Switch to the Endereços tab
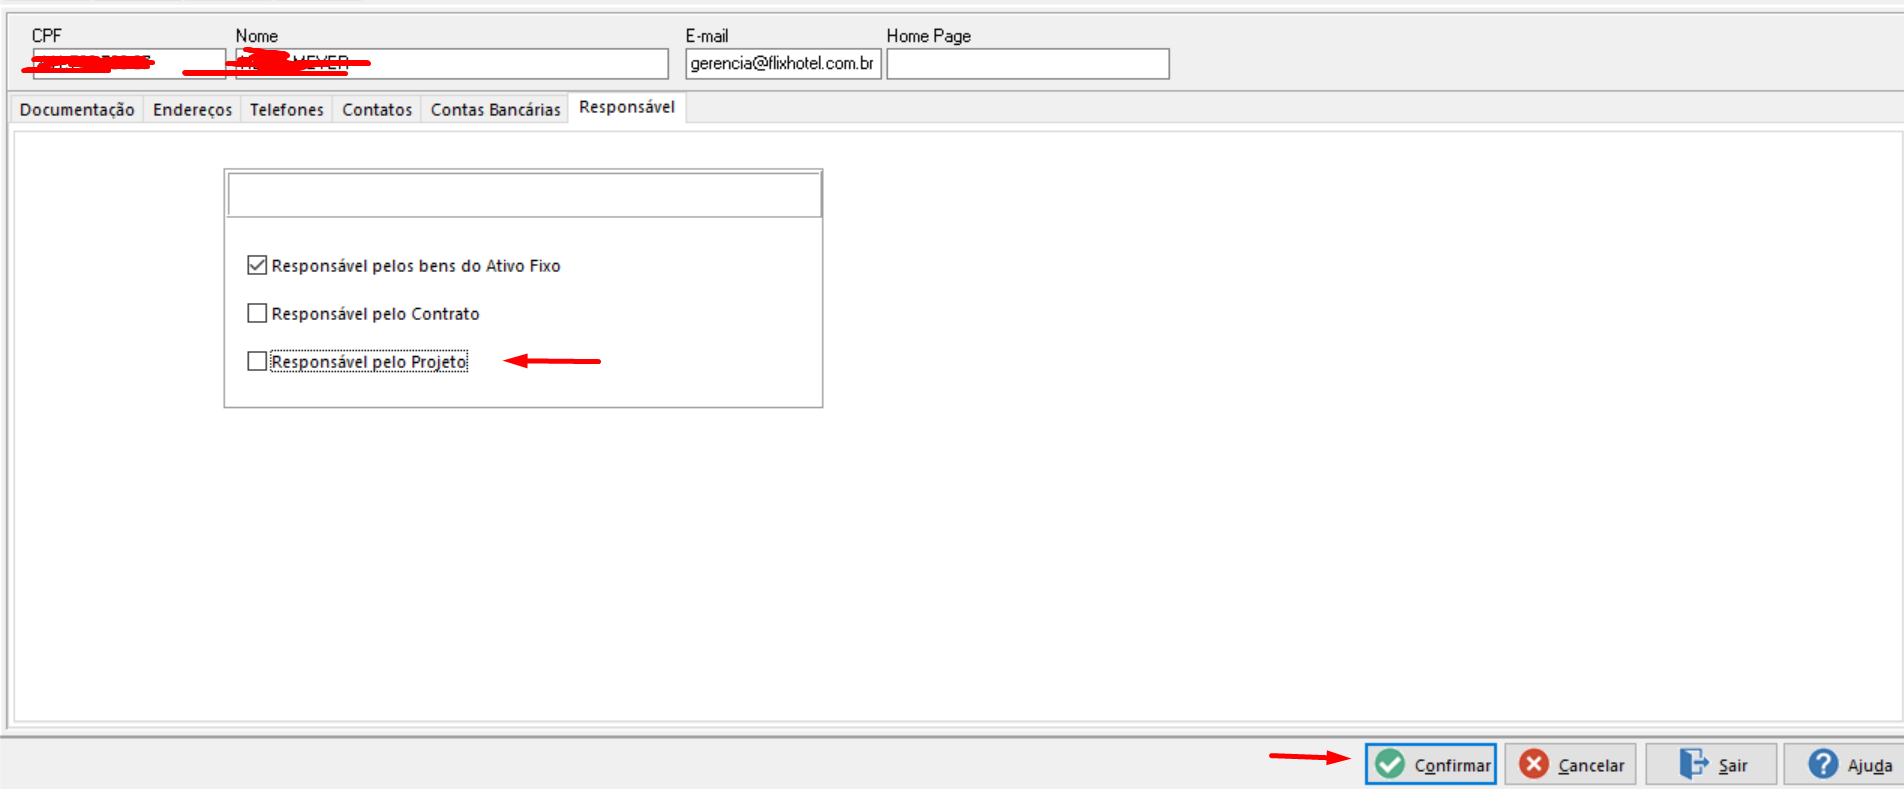1904x789 pixels. [192, 109]
